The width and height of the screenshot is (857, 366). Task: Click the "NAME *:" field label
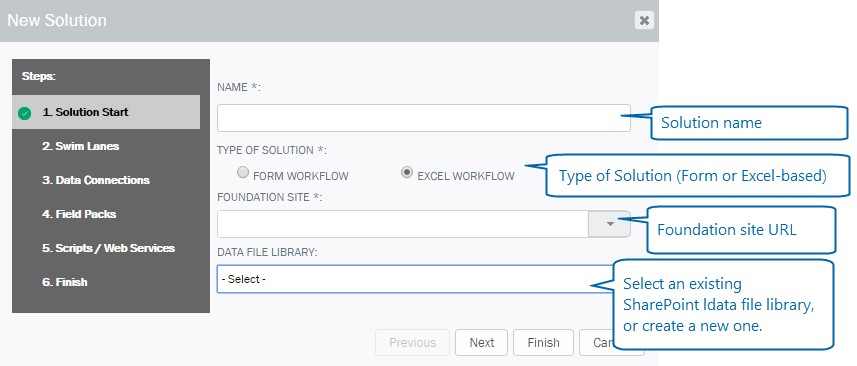point(239,87)
